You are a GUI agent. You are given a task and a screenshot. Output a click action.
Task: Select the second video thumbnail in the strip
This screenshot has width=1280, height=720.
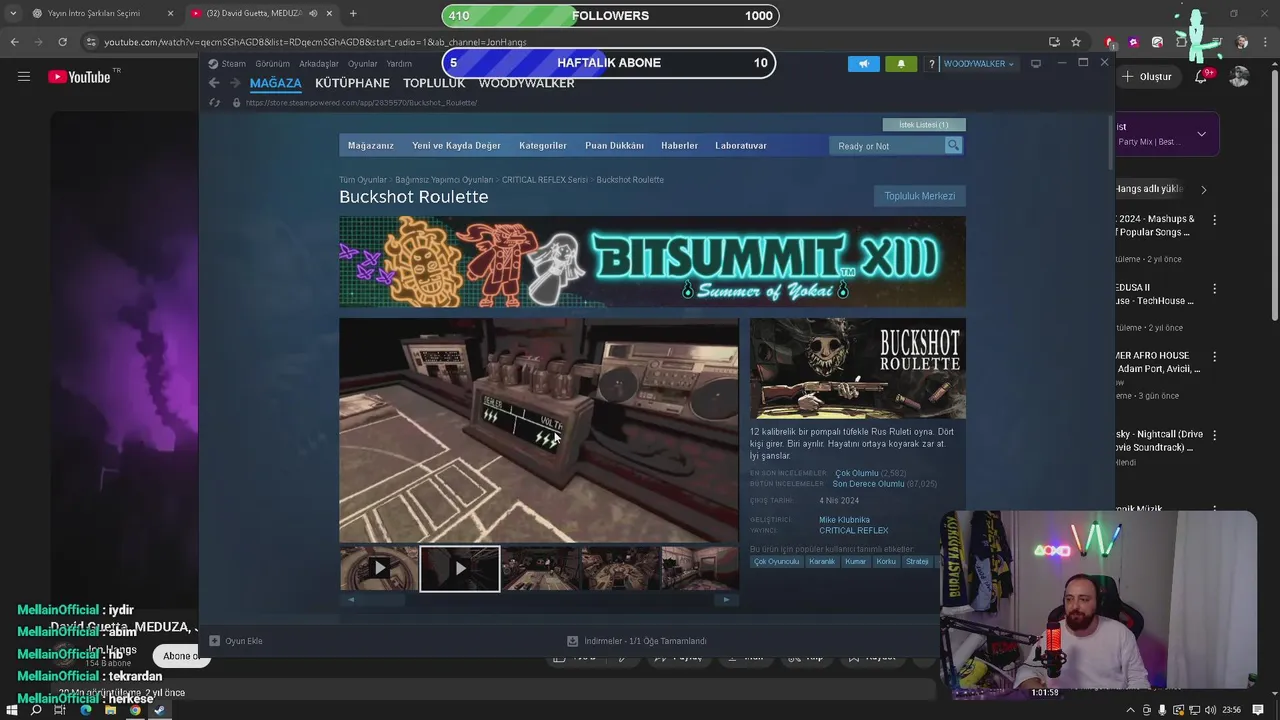tap(460, 568)
